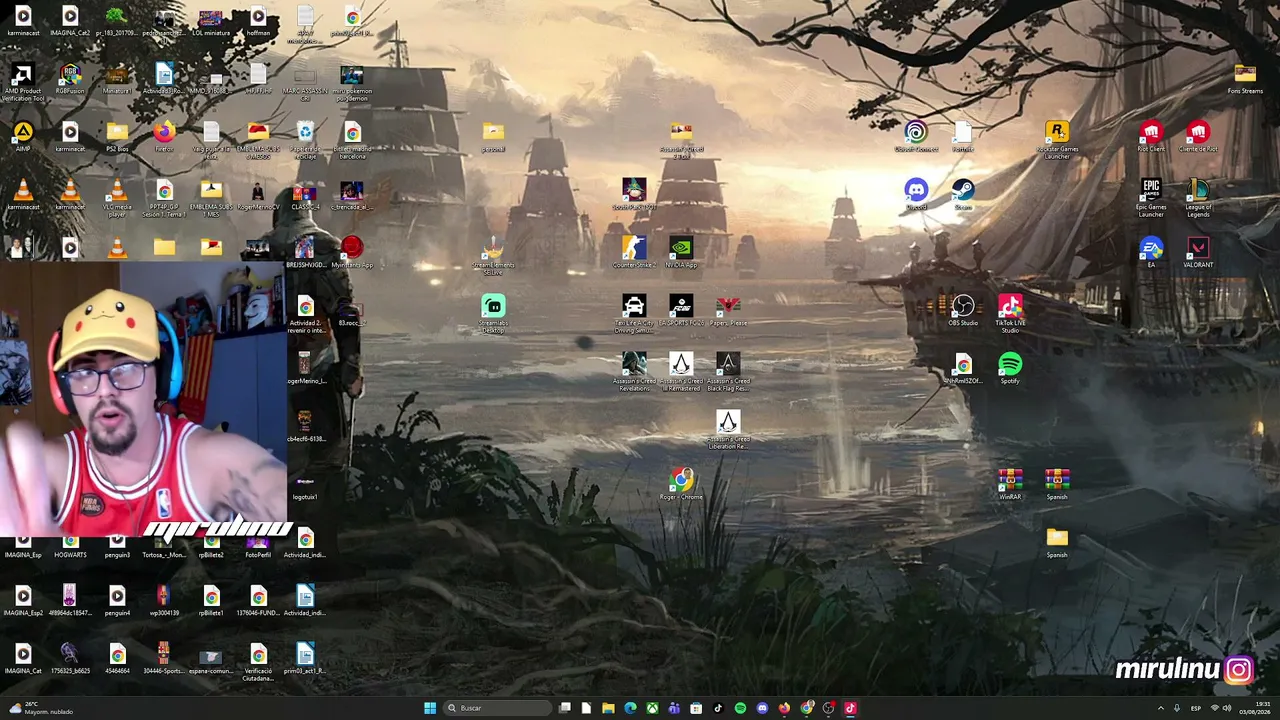The height and width of the screenshot is (720, 1280).
Task: Open the FotoPerfil desktop file
Action: 258,547
